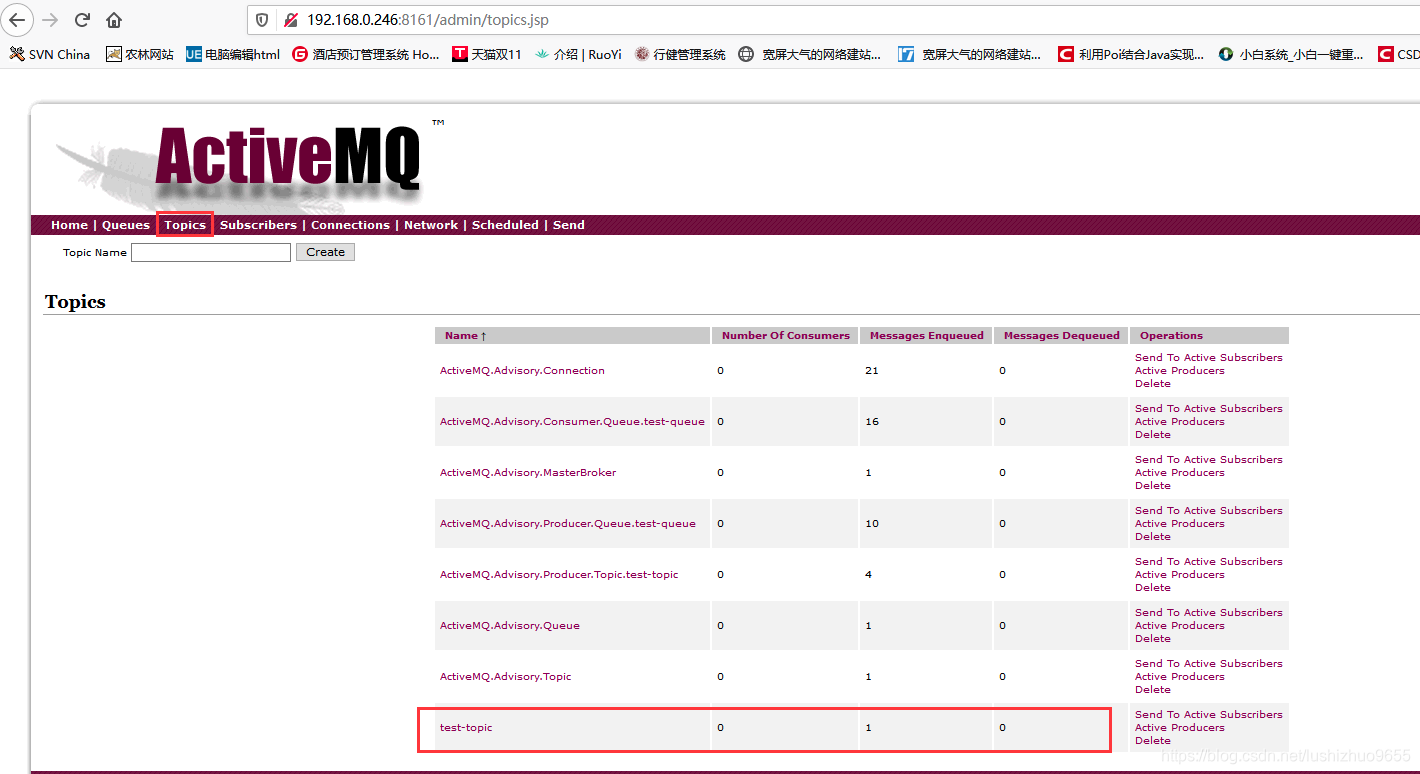1420x774 pixels.
Task: Open the 天猫双11 bookmark
Action: click(x=487, y=54)
